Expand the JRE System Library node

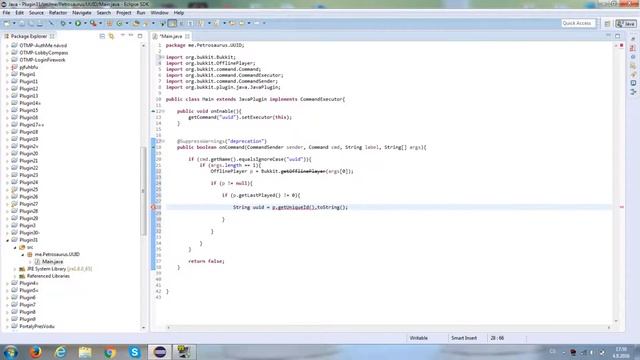15,269
